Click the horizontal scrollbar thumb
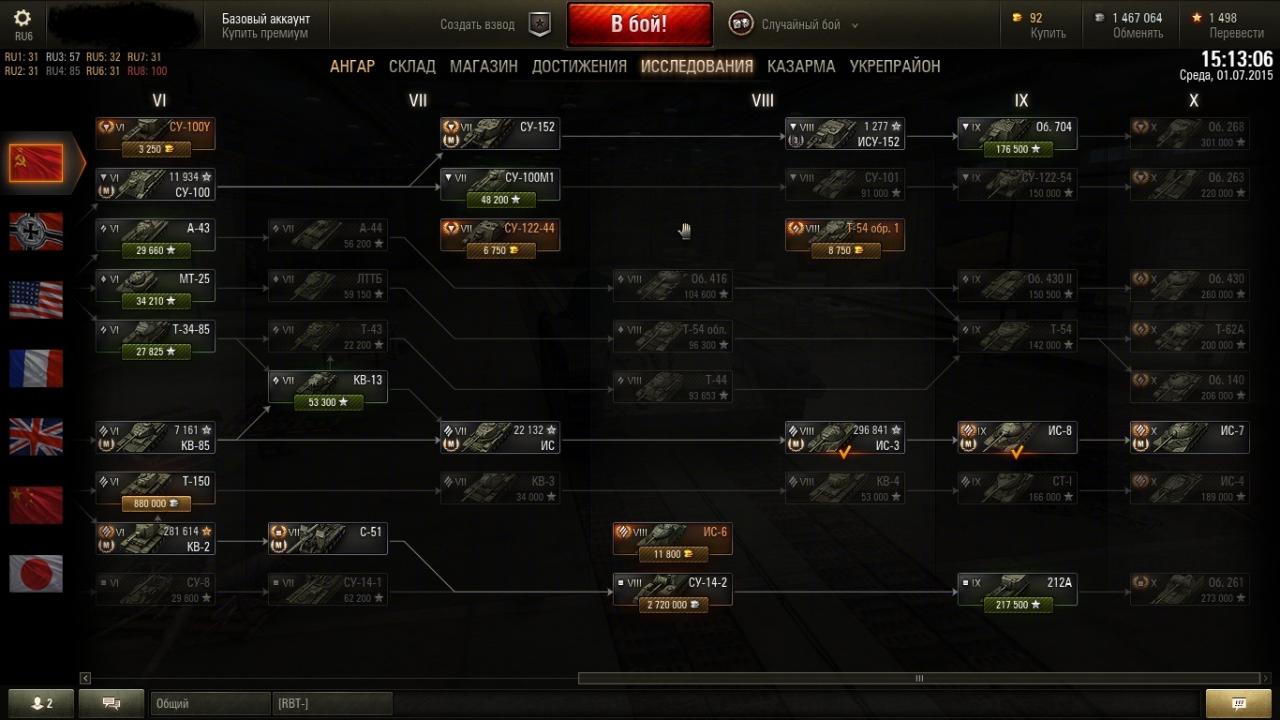This screenshot has height=720, width=1280. click(917, 678)
